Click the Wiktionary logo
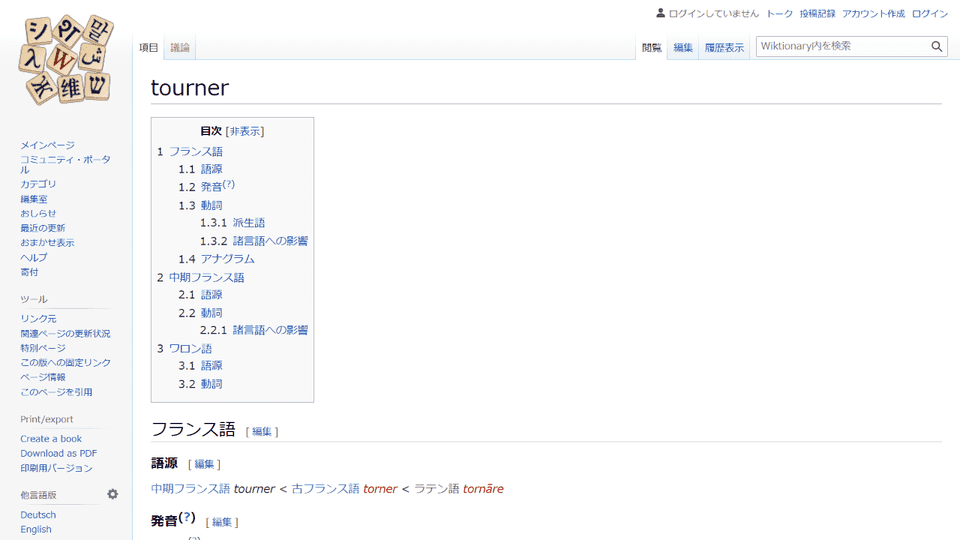960x540 pixels. (x=65, y=60)
